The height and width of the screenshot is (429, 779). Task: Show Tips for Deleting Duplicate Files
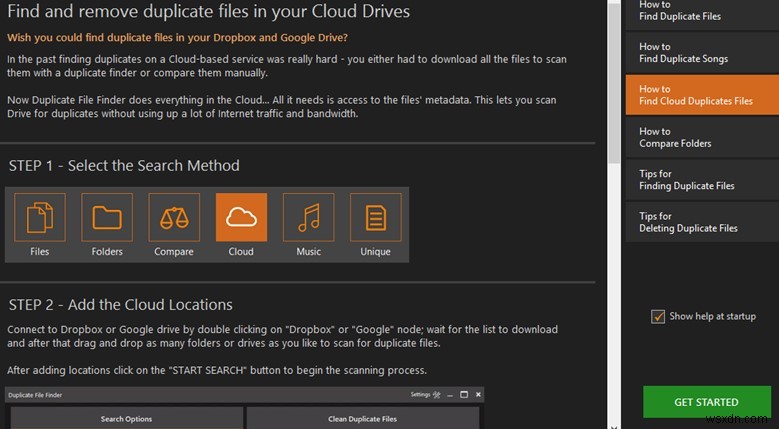(701, 222)
